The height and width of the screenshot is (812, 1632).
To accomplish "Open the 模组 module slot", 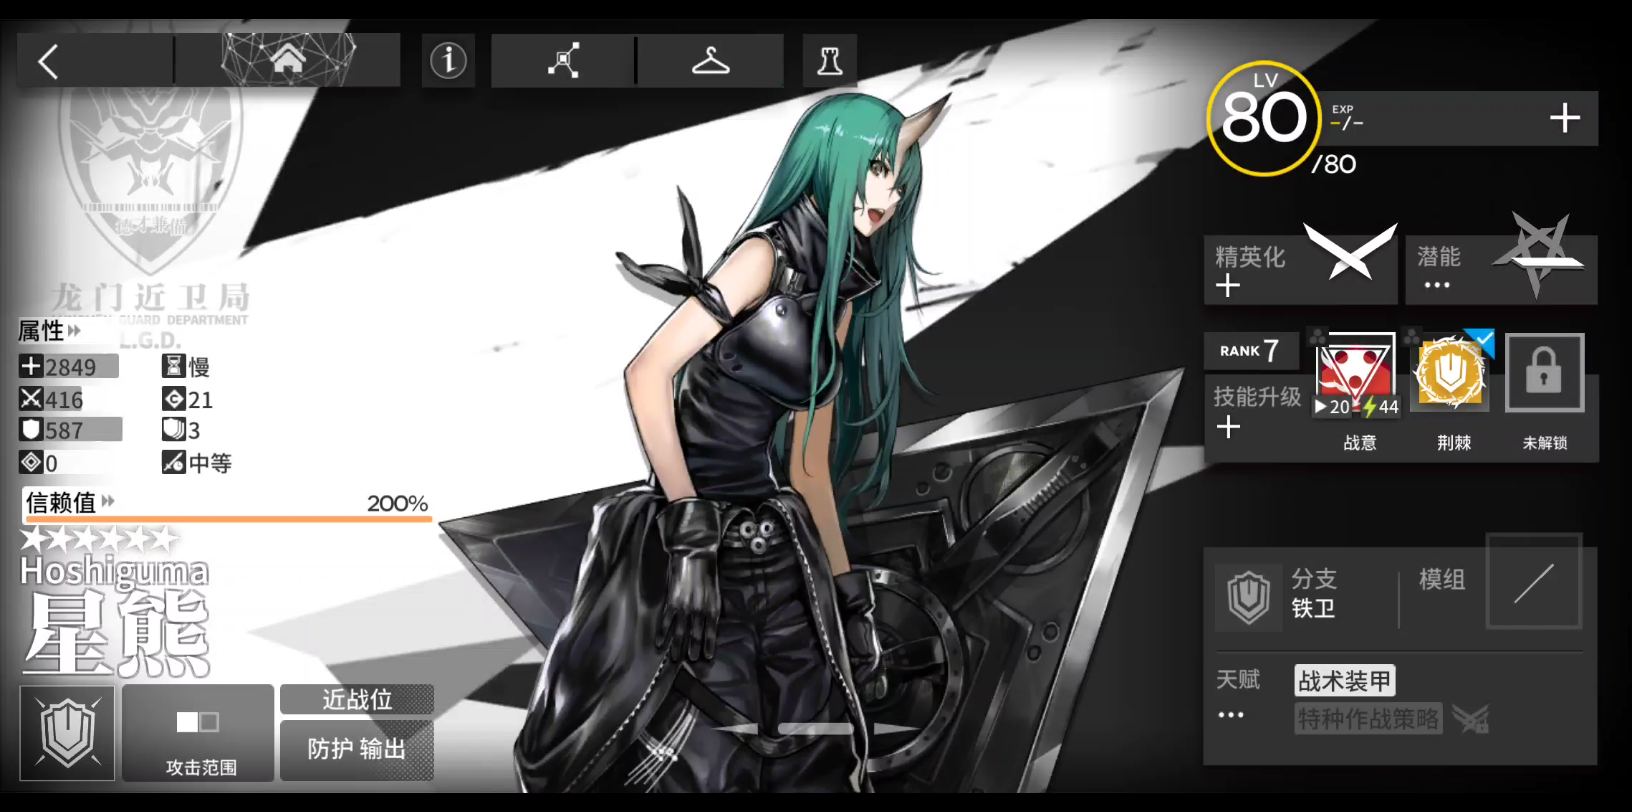I will (x=1534, y=582).
